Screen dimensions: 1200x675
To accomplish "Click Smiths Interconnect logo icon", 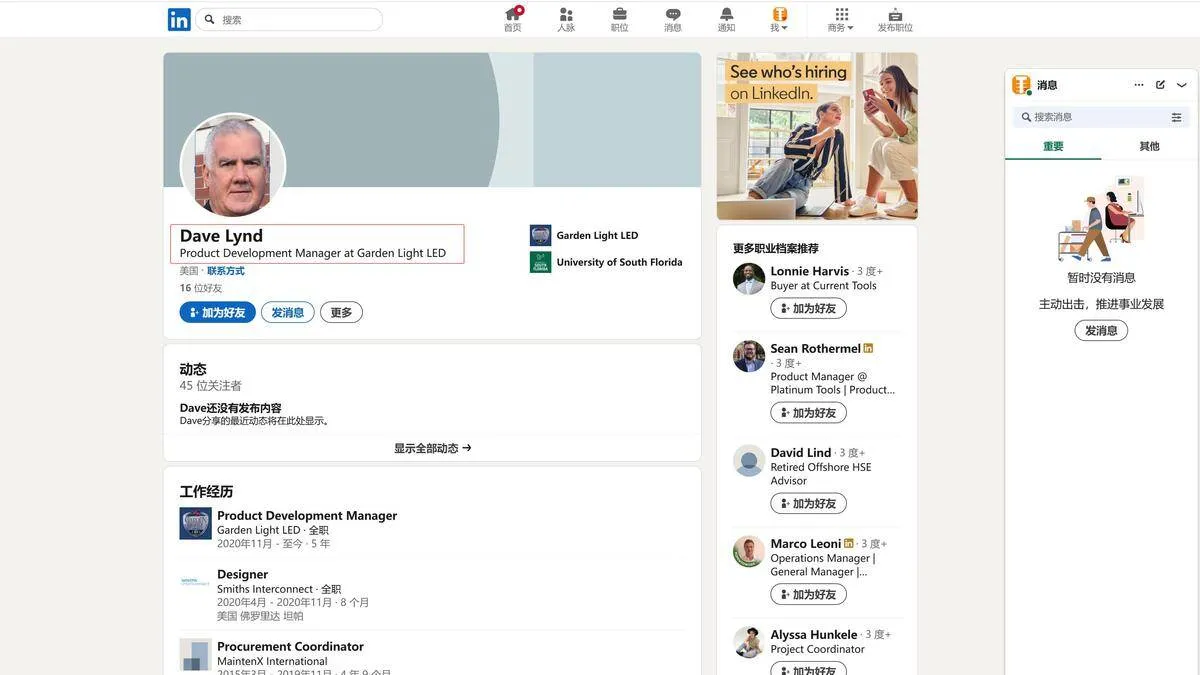I will coord(195,581).
